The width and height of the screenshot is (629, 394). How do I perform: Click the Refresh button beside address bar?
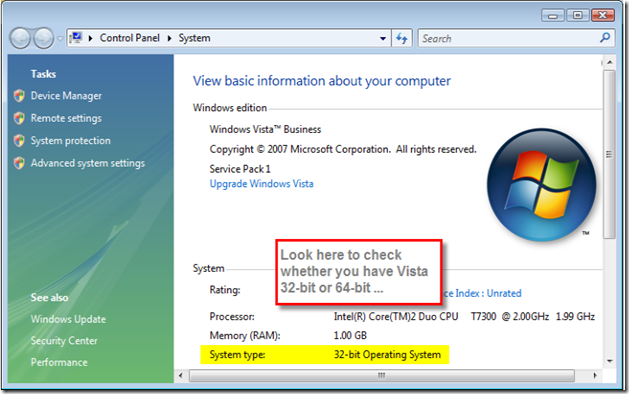click(402, 39)
